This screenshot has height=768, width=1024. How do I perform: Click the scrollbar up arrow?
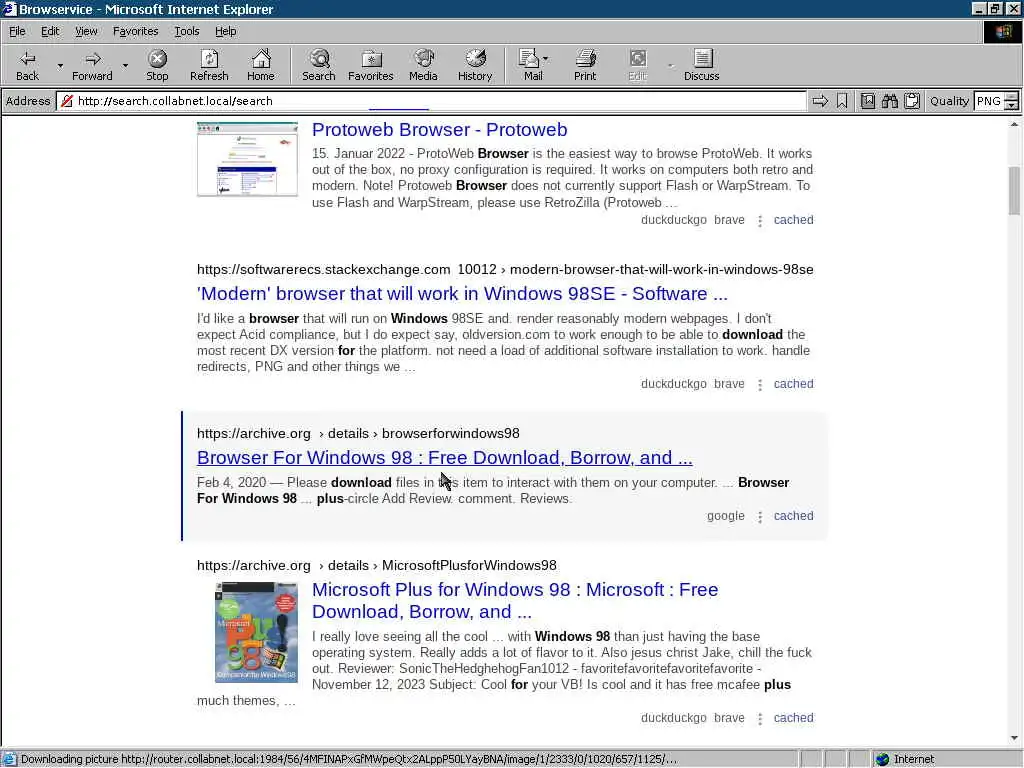coord(1014,124)
